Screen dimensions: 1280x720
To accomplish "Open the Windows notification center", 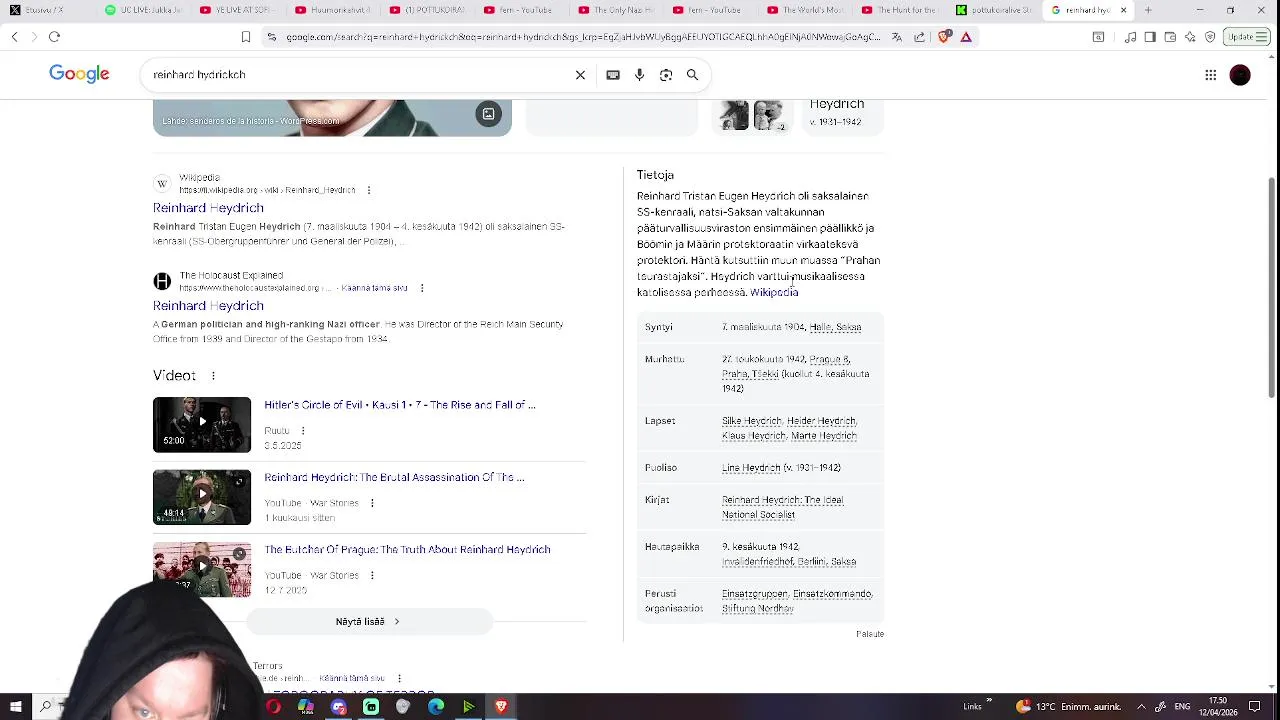I will tap(1255, 707).
